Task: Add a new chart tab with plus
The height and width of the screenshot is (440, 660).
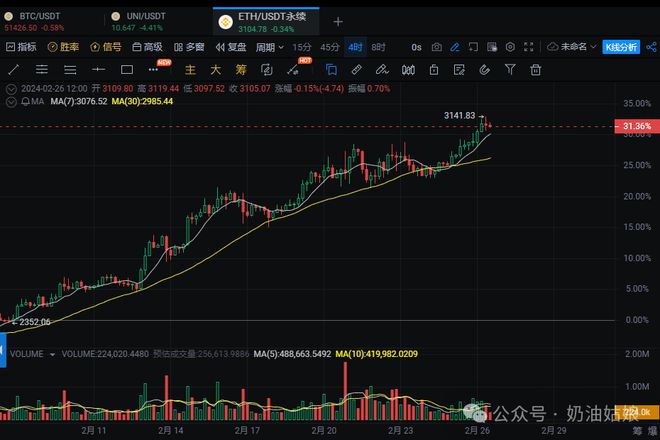Action: (x=337, y=22)
